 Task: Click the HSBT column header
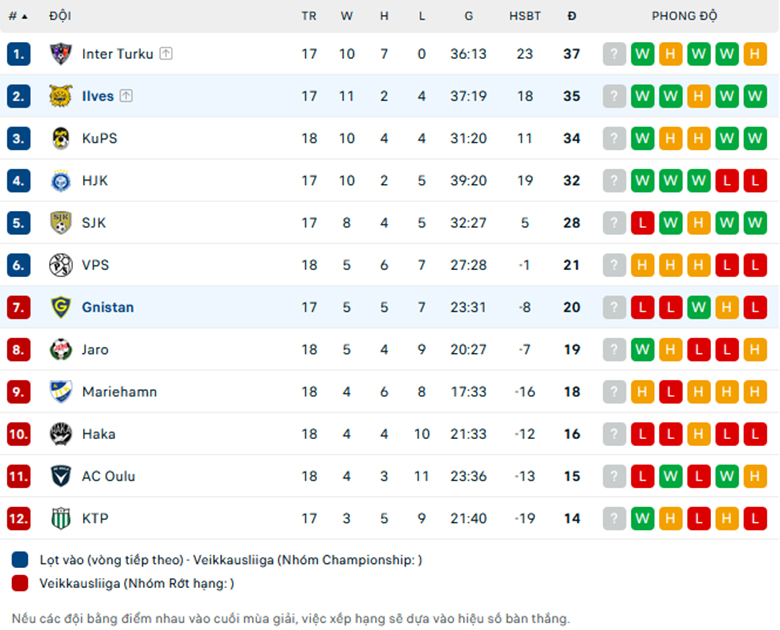[x=525, y=16]
